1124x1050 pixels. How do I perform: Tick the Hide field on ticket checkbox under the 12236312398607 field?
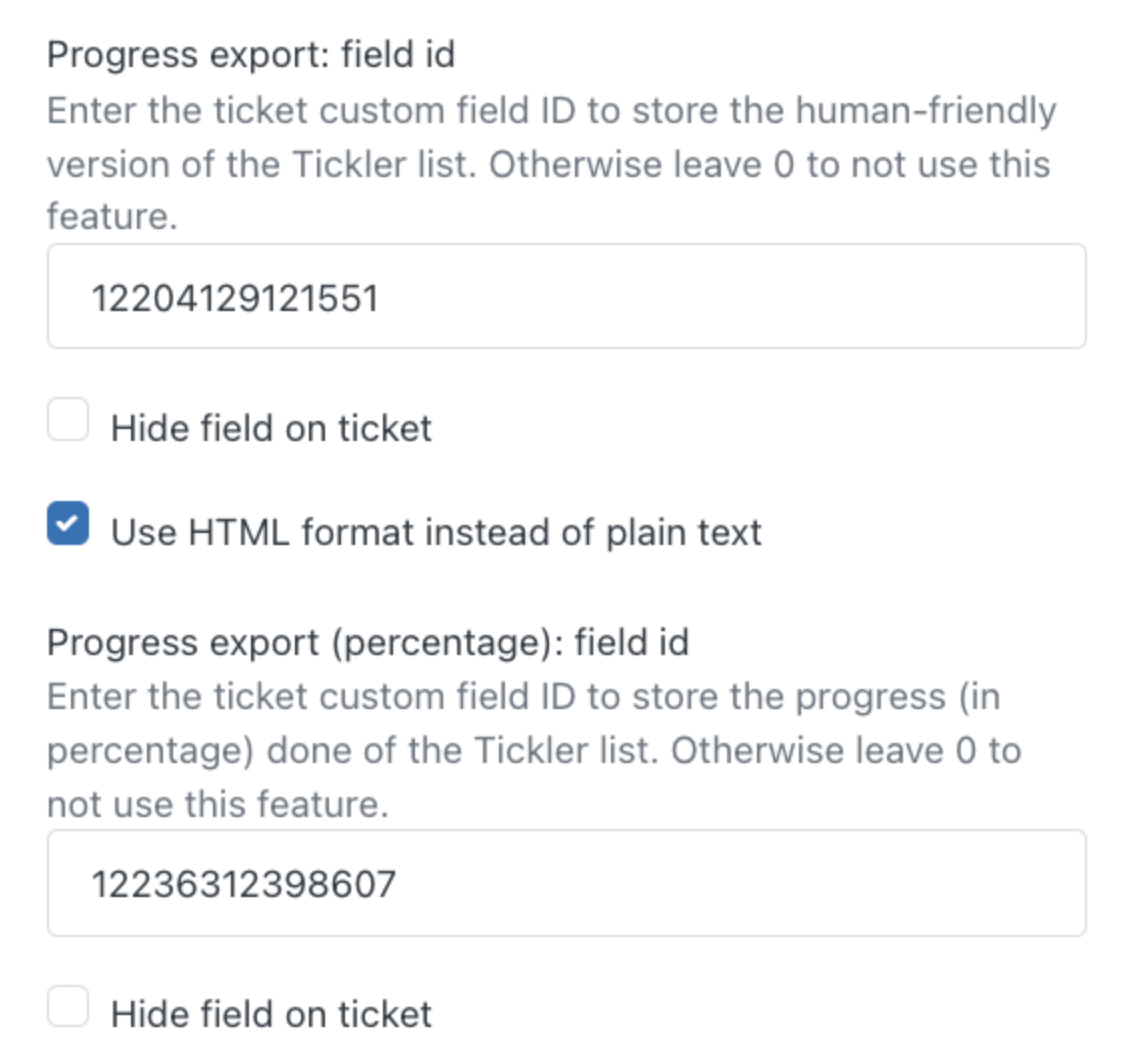[x=68, y=1006]
